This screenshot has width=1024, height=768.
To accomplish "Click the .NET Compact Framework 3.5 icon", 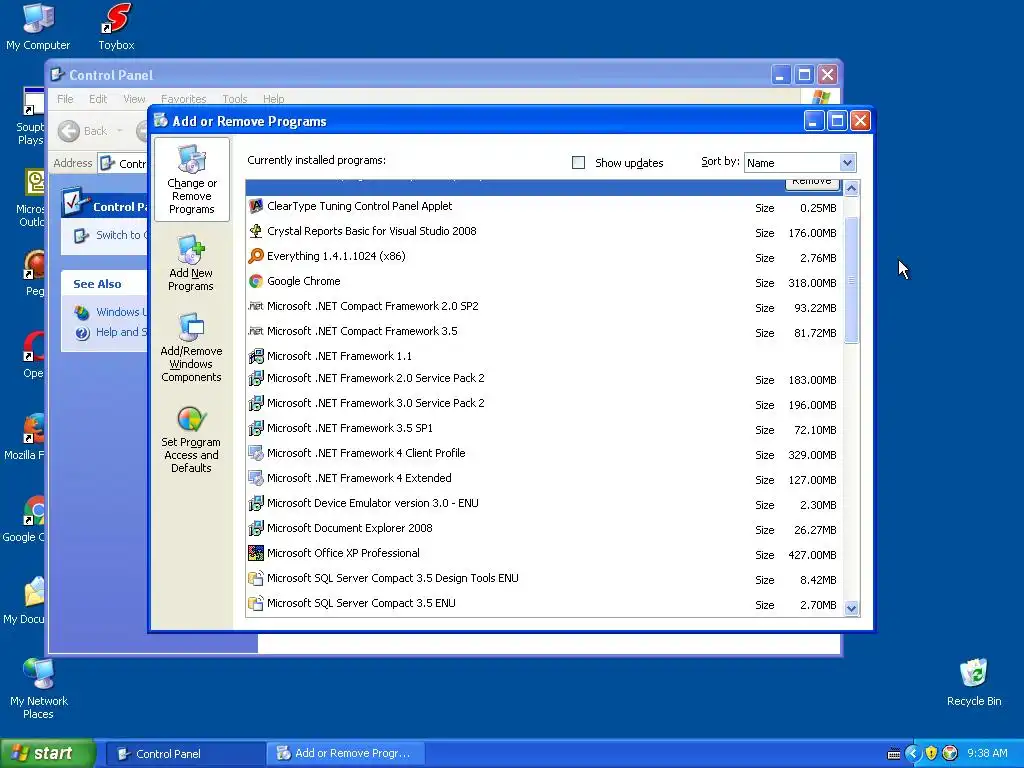I will coord(256,331).
